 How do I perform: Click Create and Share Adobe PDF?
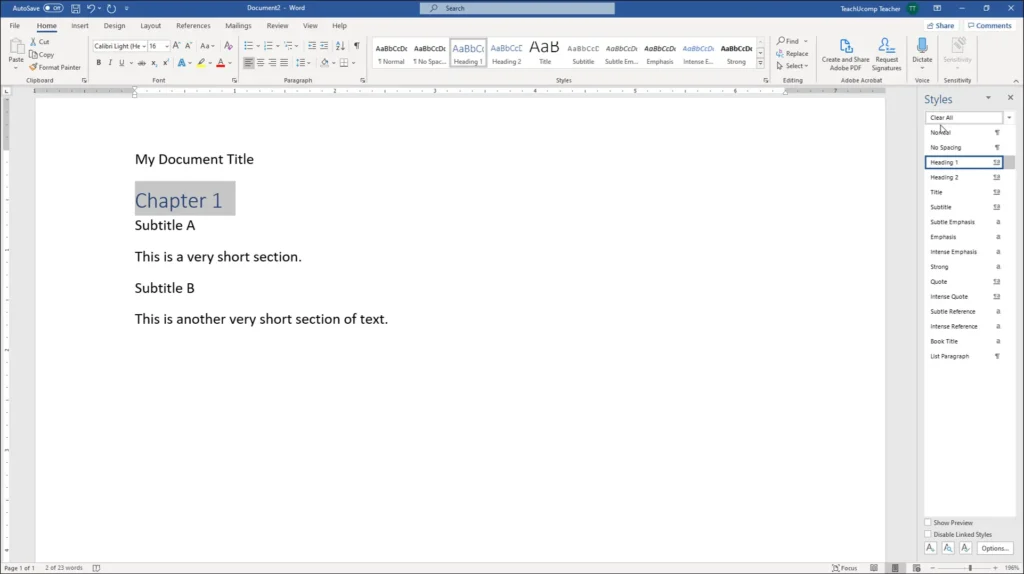click(x=846, y=54)
